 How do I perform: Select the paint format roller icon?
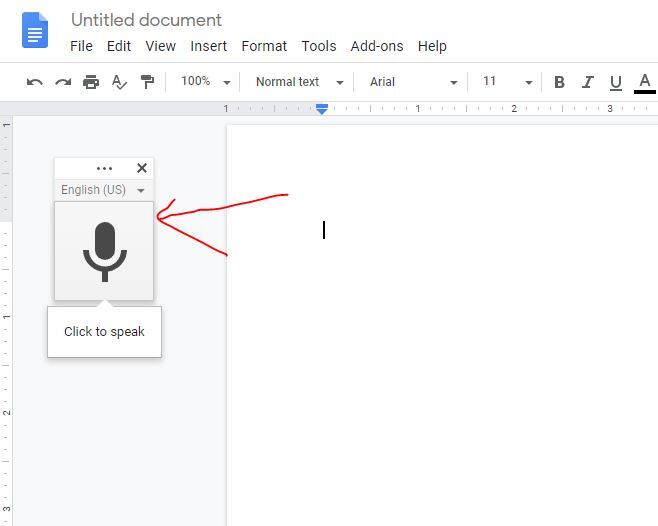147,82
